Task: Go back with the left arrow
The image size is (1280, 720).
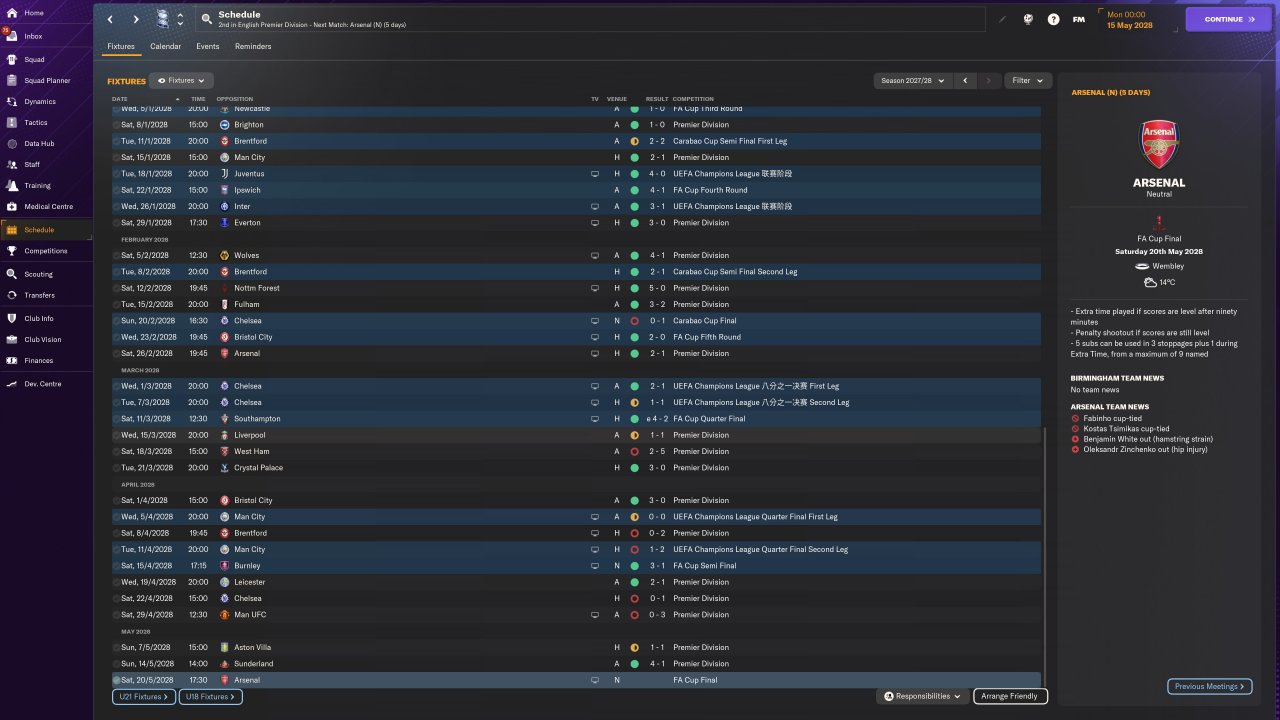Action: click(110, 19)
